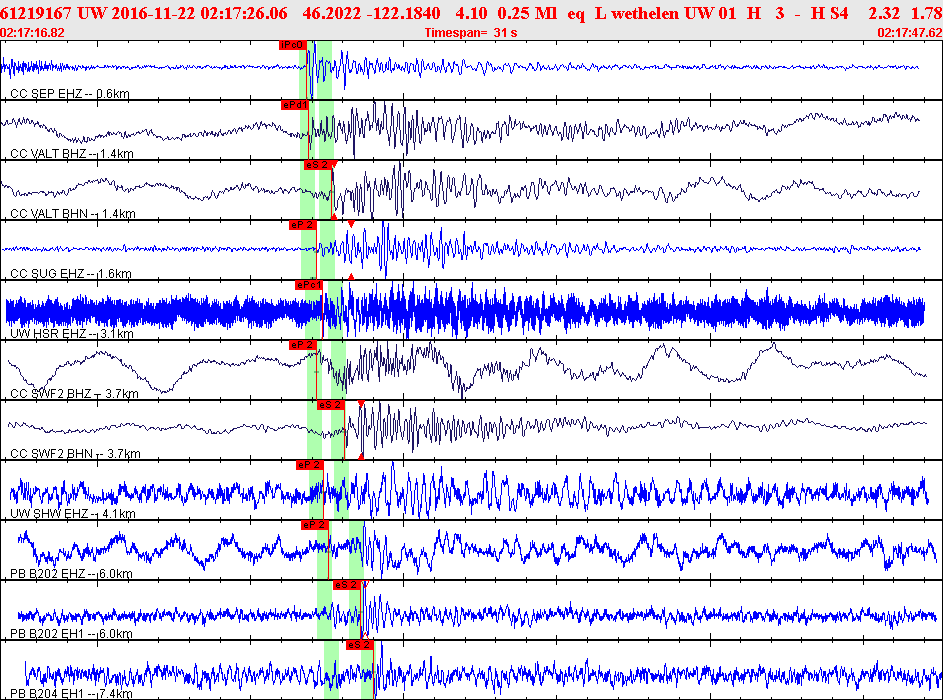943x700 pixels.
Task: Choose the CC SWF2 BHN channel label
Action: 75,454
